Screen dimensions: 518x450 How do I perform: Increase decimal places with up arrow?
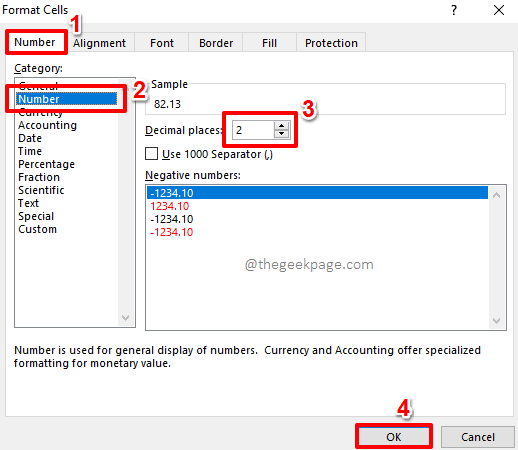tap(281, 126)
